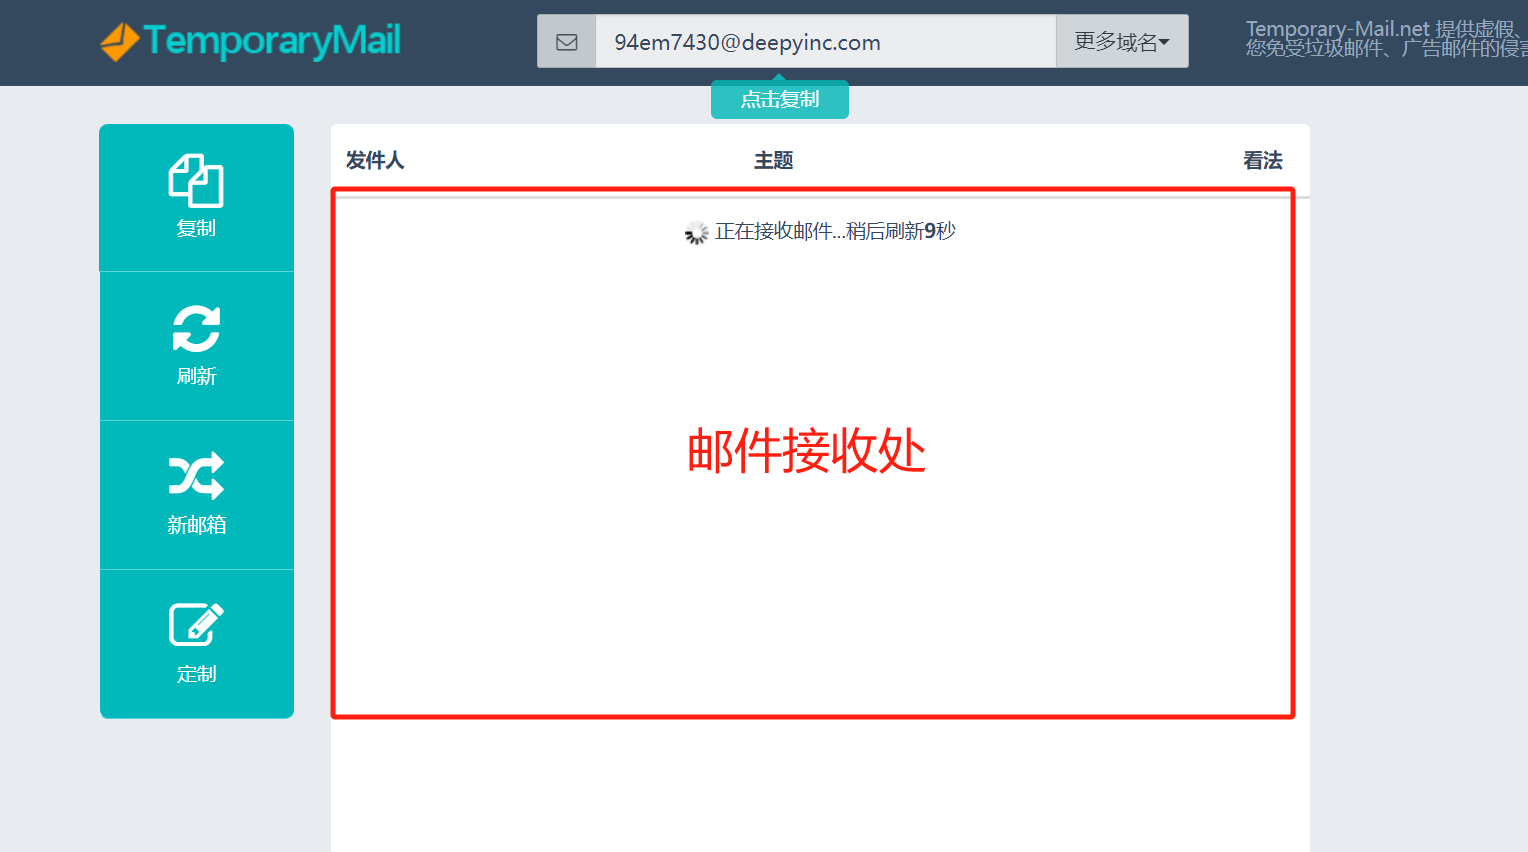
Task: Click the 复制 copy icon in sidebar
Action: click(x=196, y=181)
